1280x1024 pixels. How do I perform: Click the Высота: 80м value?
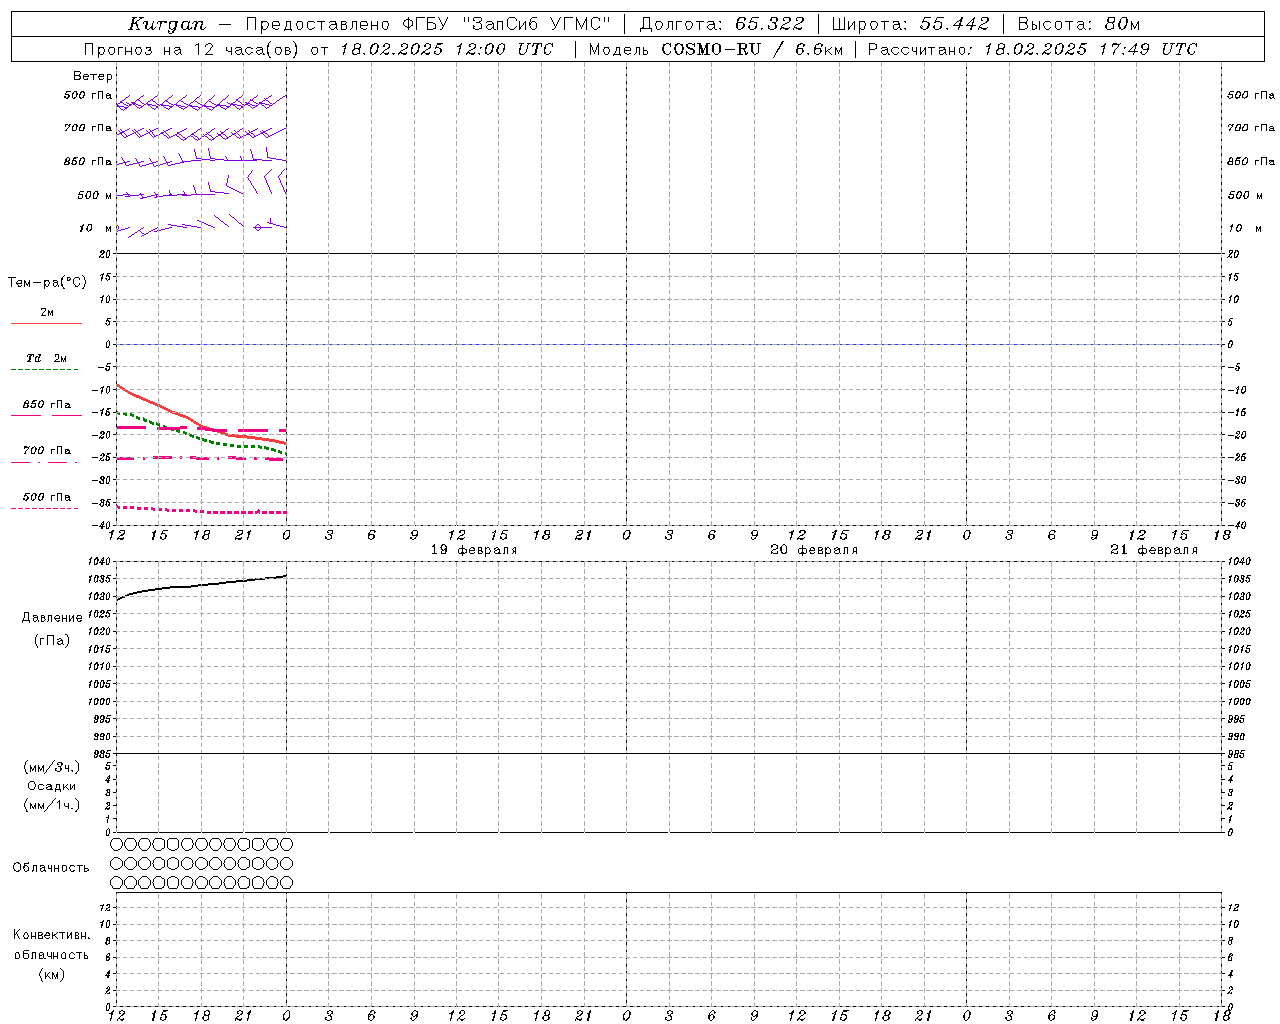1078,24
